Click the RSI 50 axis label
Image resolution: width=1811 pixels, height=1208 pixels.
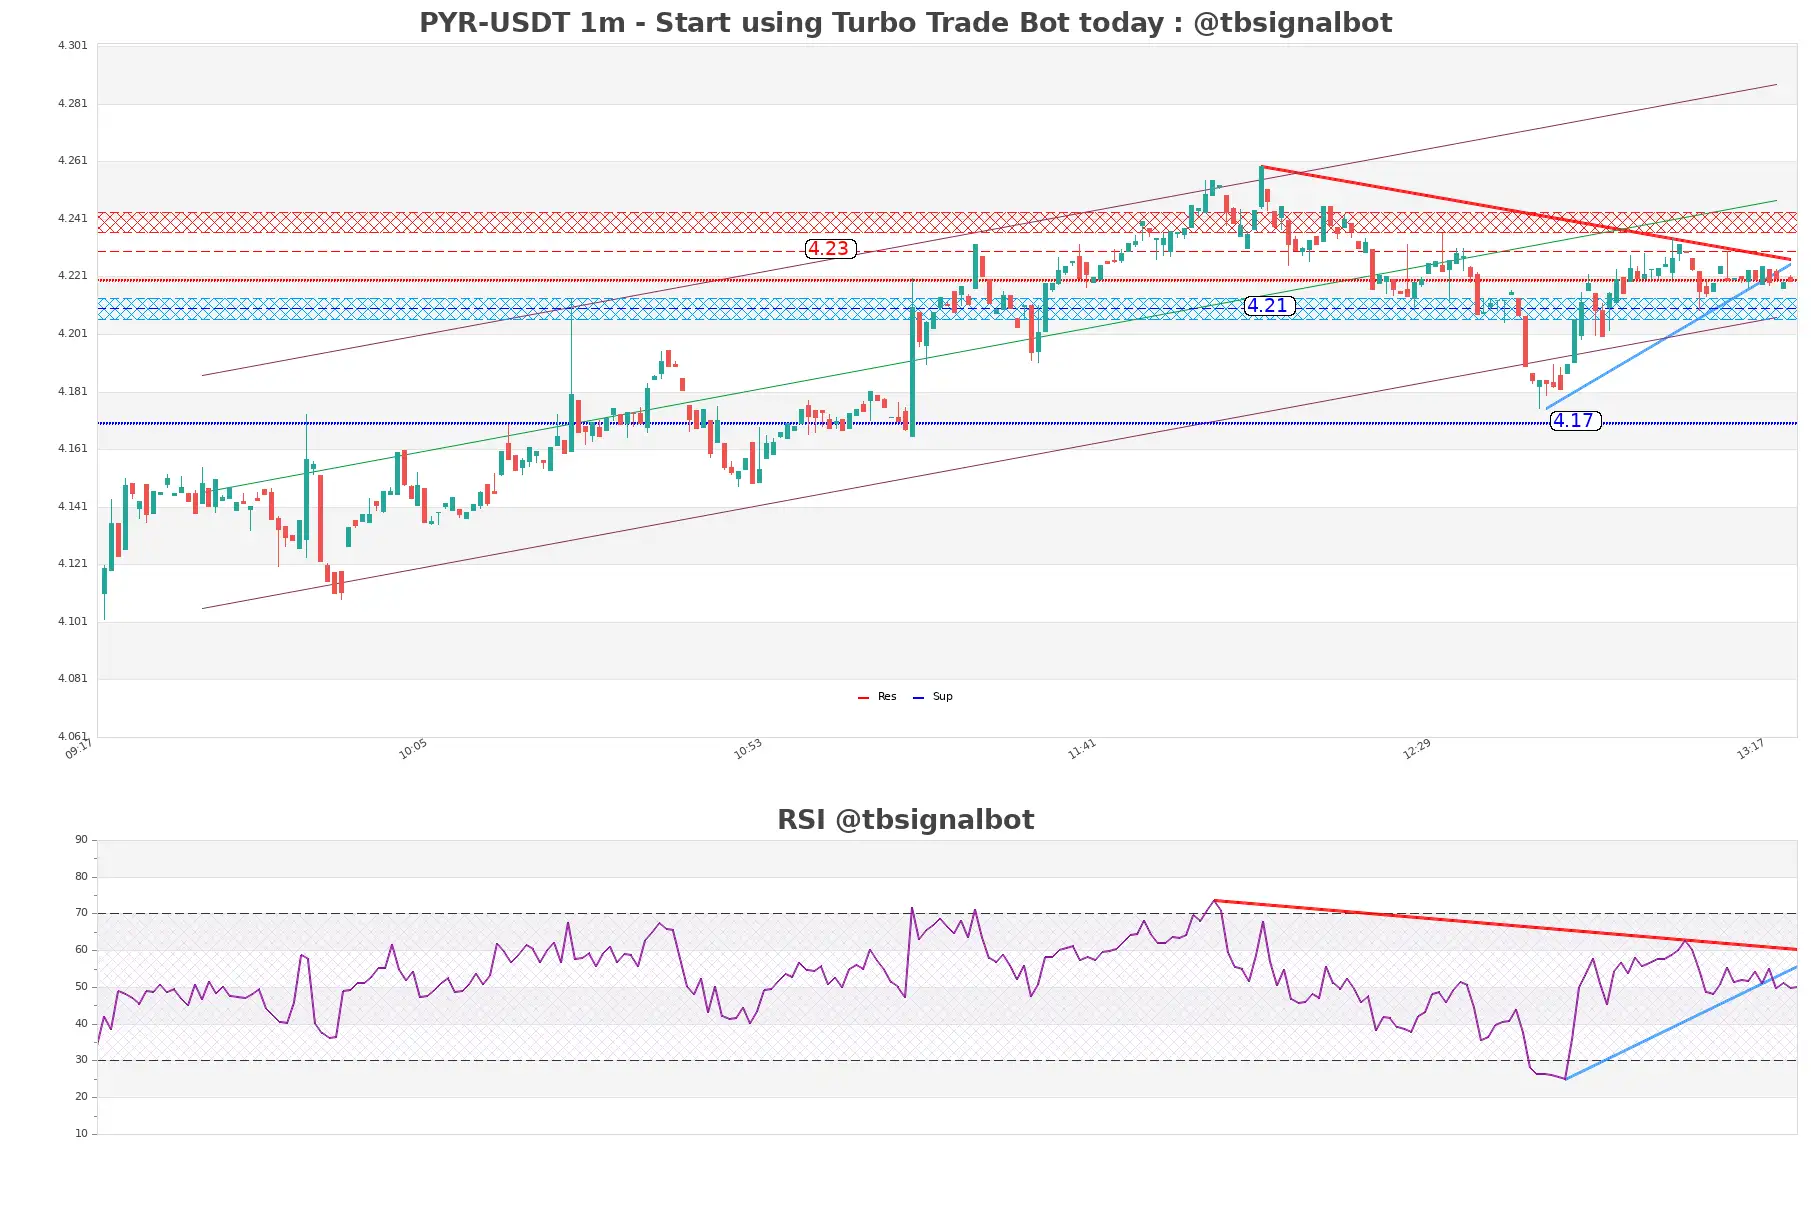(x=81, y=986)
